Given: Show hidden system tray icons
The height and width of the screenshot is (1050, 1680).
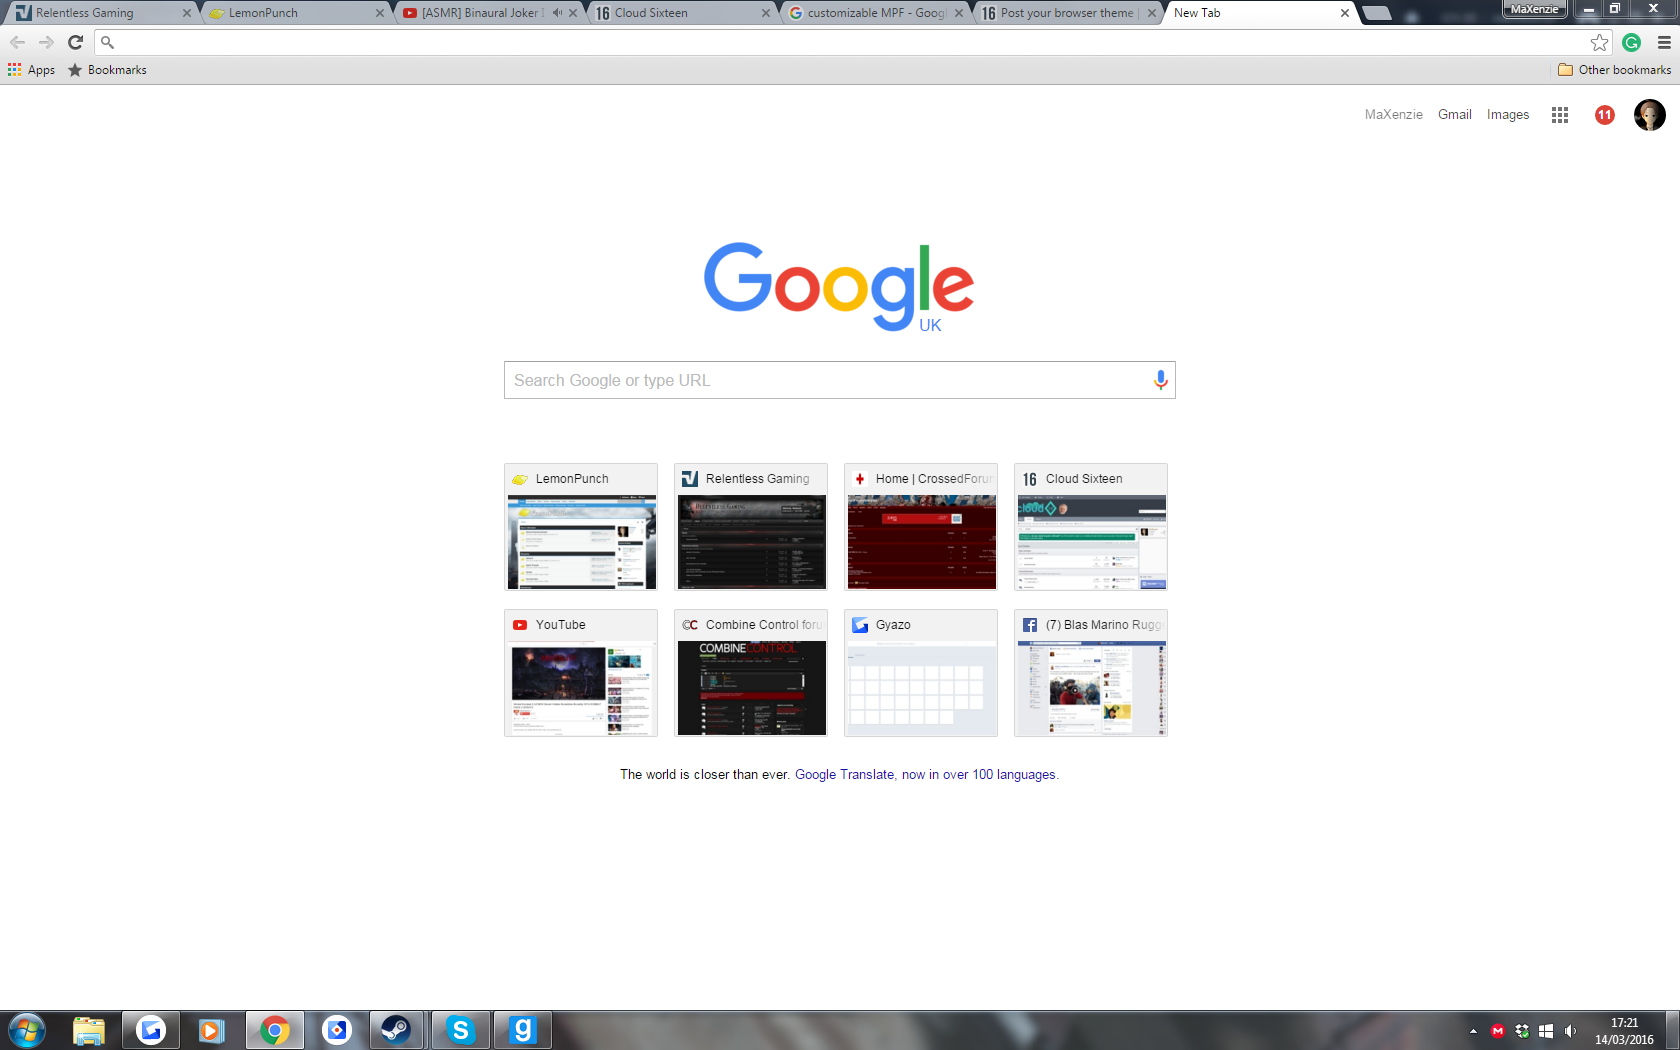Looking at the screenshot, I should pos(1473,1031).
